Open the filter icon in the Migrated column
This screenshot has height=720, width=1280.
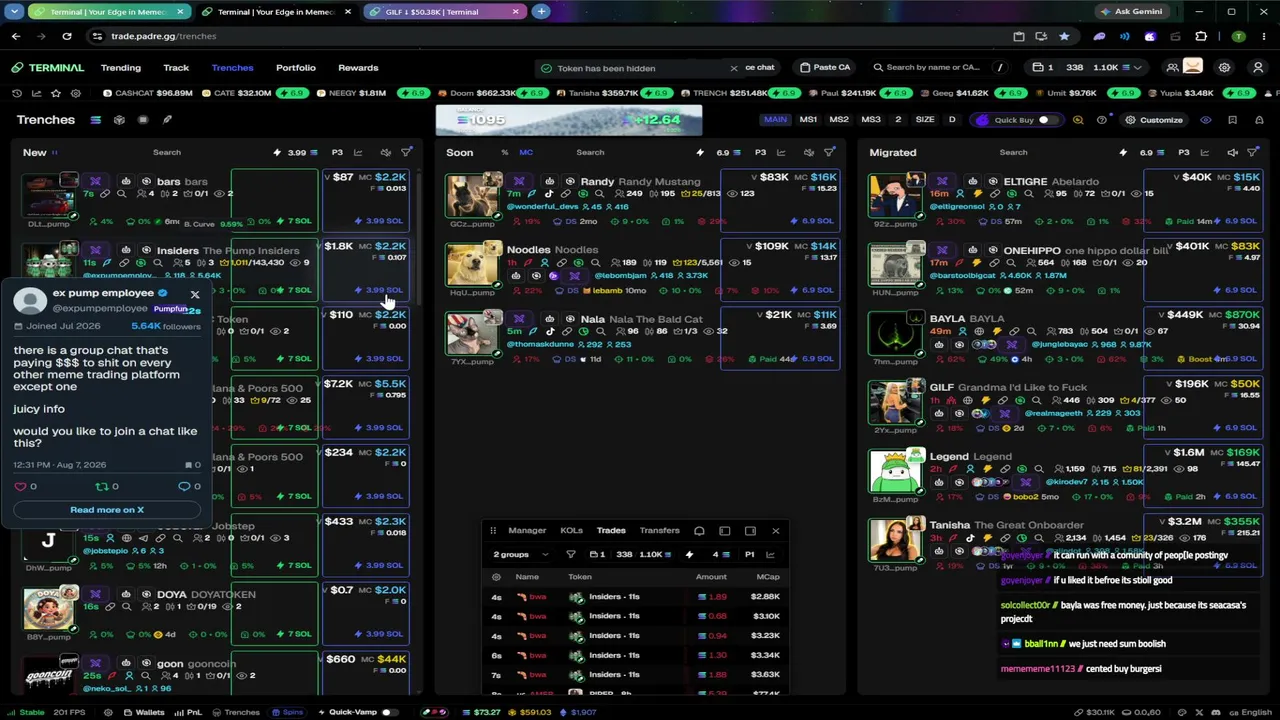(1252, 153)
